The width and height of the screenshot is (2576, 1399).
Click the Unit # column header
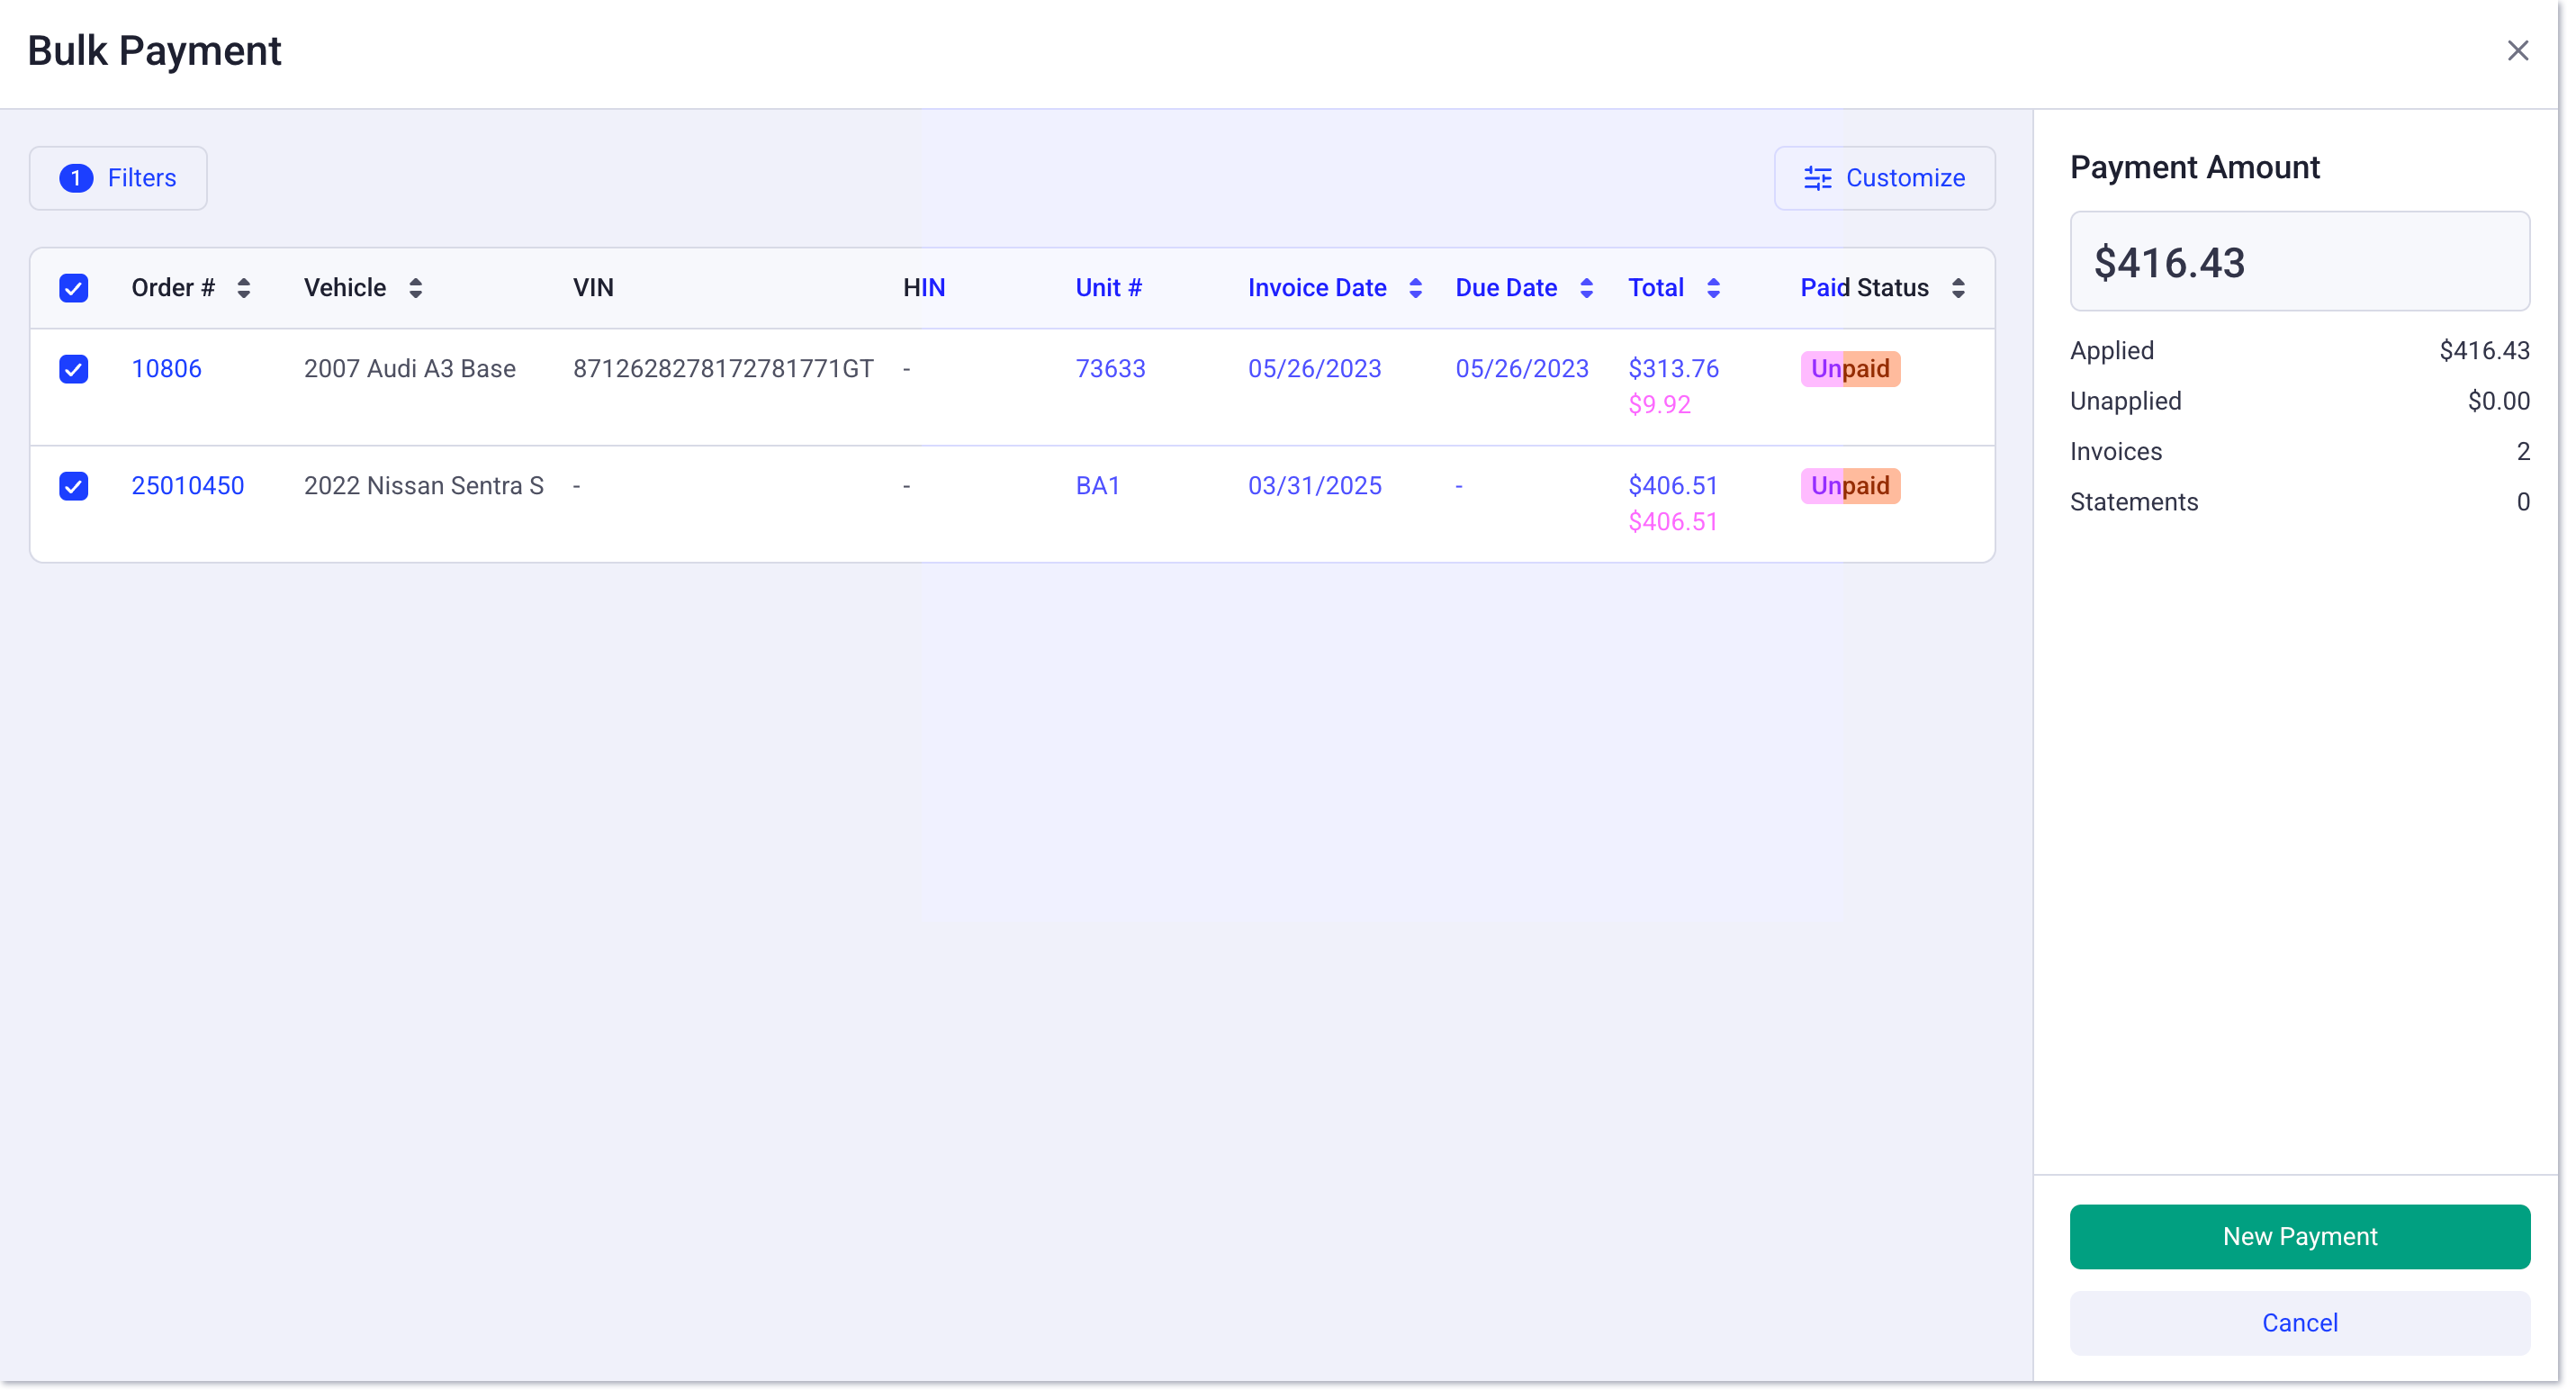pos(1109,288)
